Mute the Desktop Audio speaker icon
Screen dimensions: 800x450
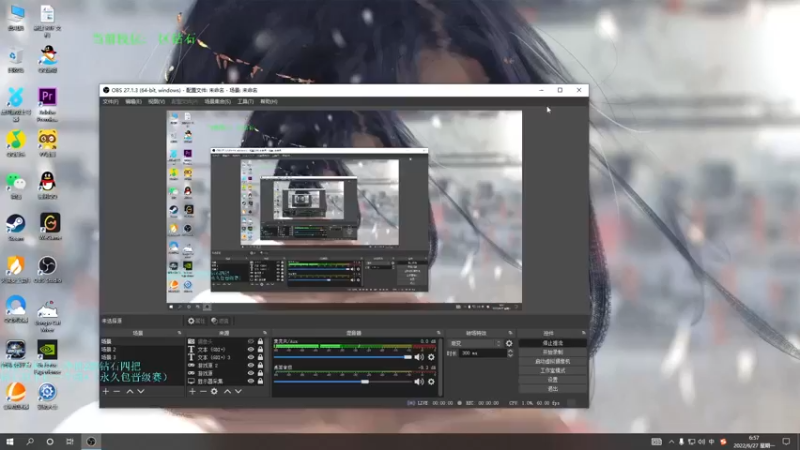419,382
